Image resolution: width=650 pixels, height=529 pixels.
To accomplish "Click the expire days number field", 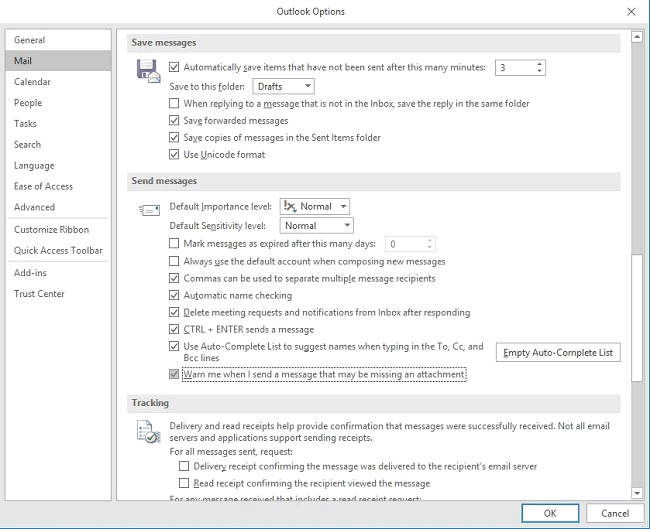I will [405, 244].
